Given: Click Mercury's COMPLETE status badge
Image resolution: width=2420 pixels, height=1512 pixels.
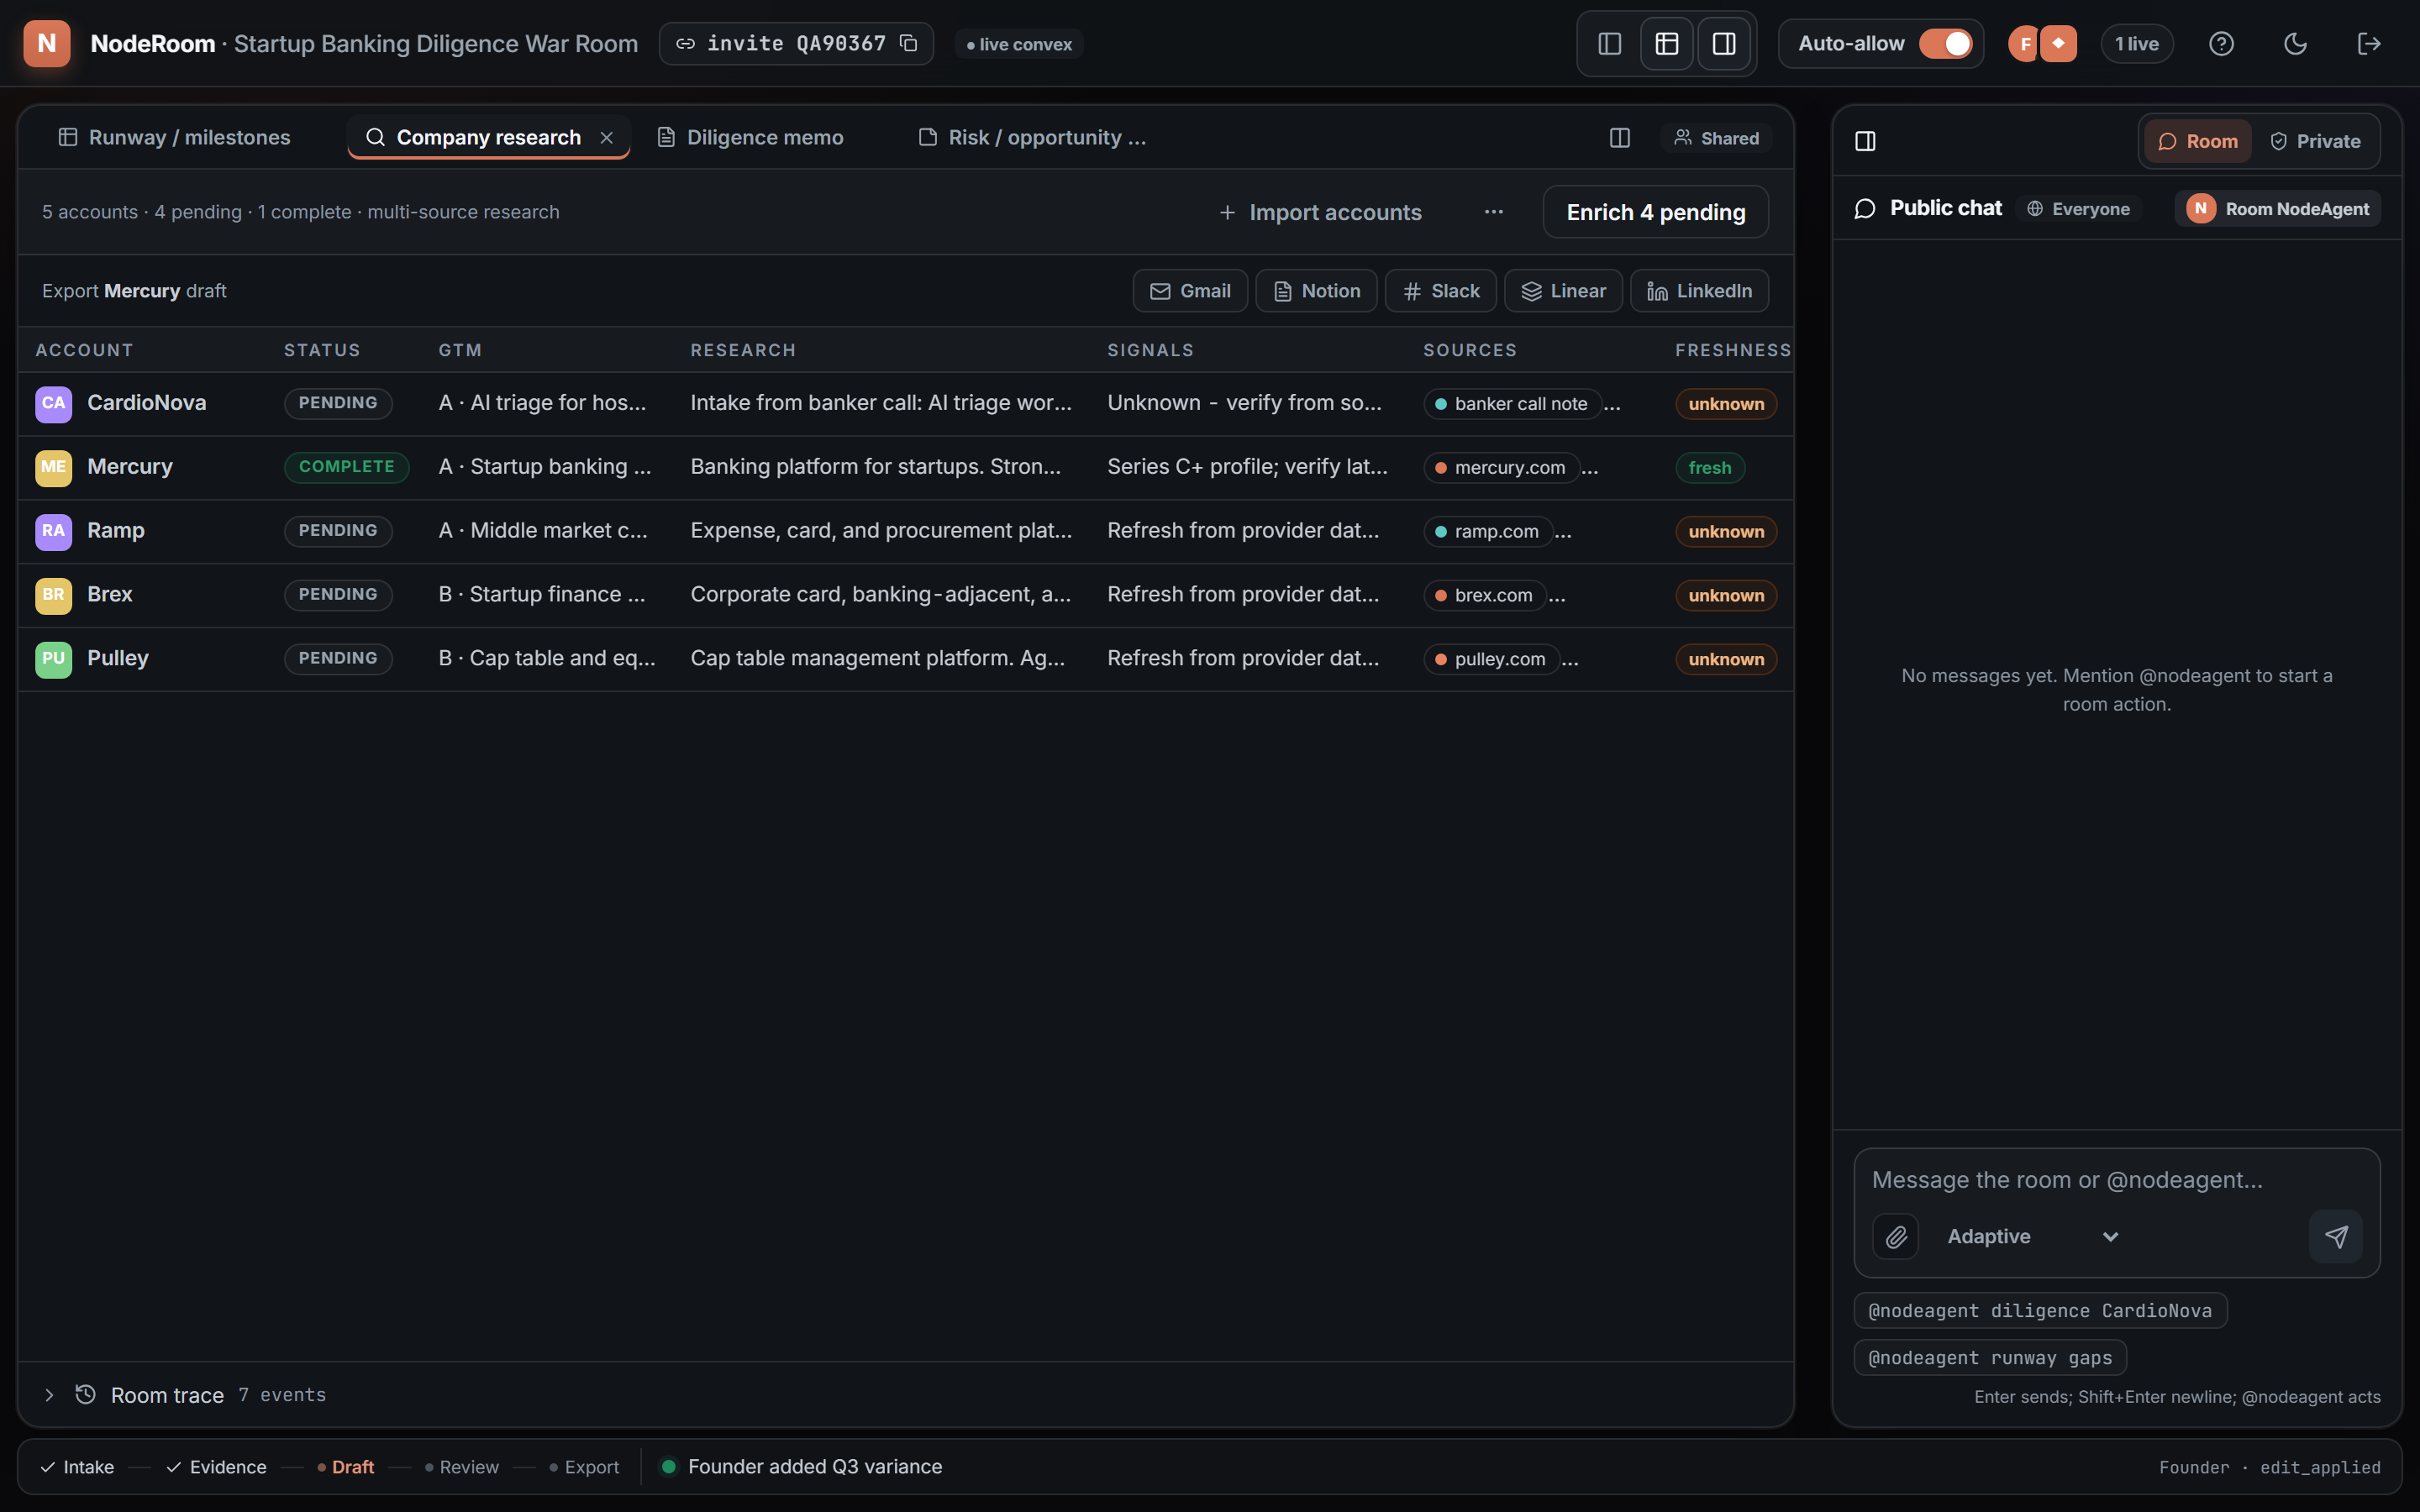Looking at the screenshot, I should [x=346, y=467].
